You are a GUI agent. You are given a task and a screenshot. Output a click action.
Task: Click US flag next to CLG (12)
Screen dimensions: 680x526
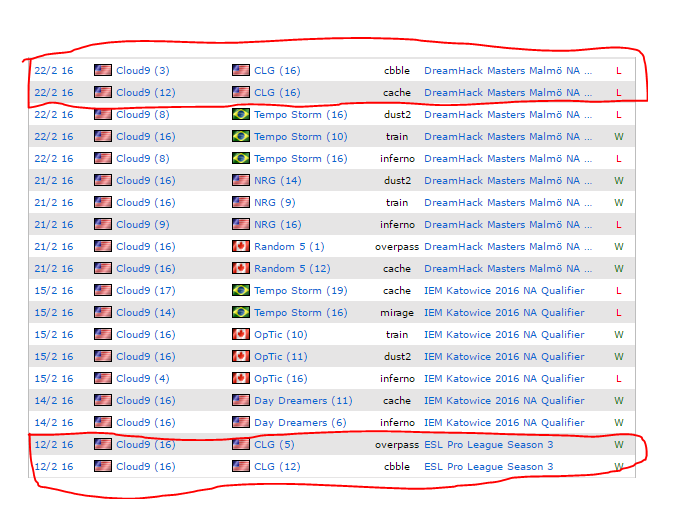point(241,467)
